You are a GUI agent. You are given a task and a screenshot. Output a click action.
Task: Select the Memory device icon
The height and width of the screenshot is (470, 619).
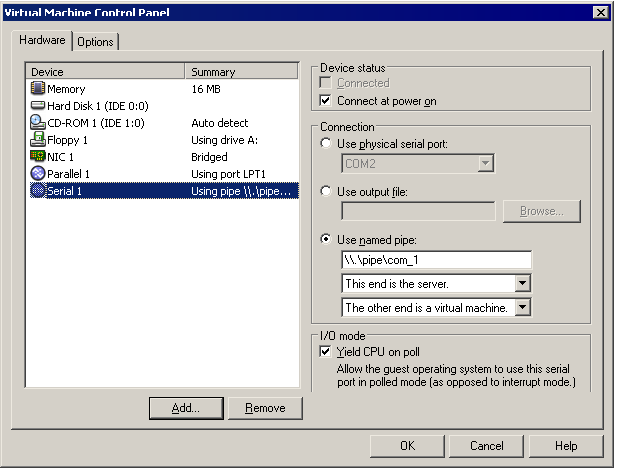(38, 89)
